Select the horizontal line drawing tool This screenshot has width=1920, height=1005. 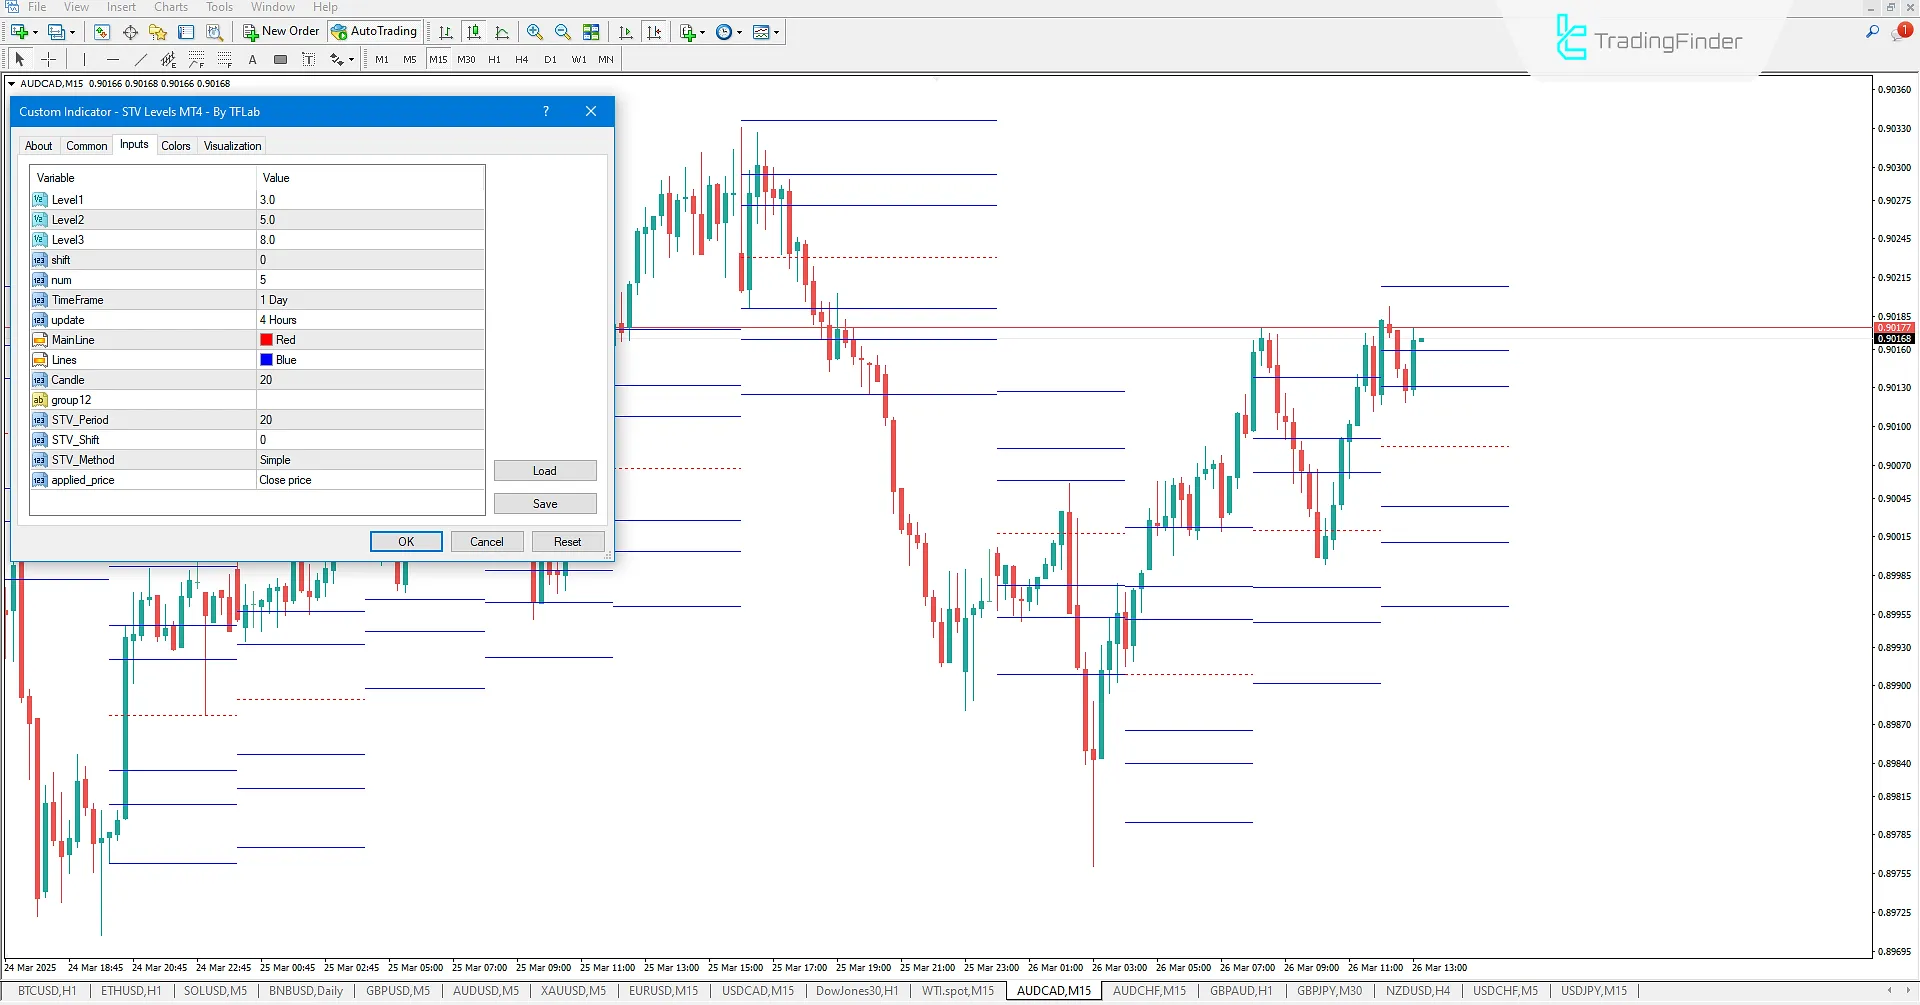pyautogui.click(x=112, y=59)
